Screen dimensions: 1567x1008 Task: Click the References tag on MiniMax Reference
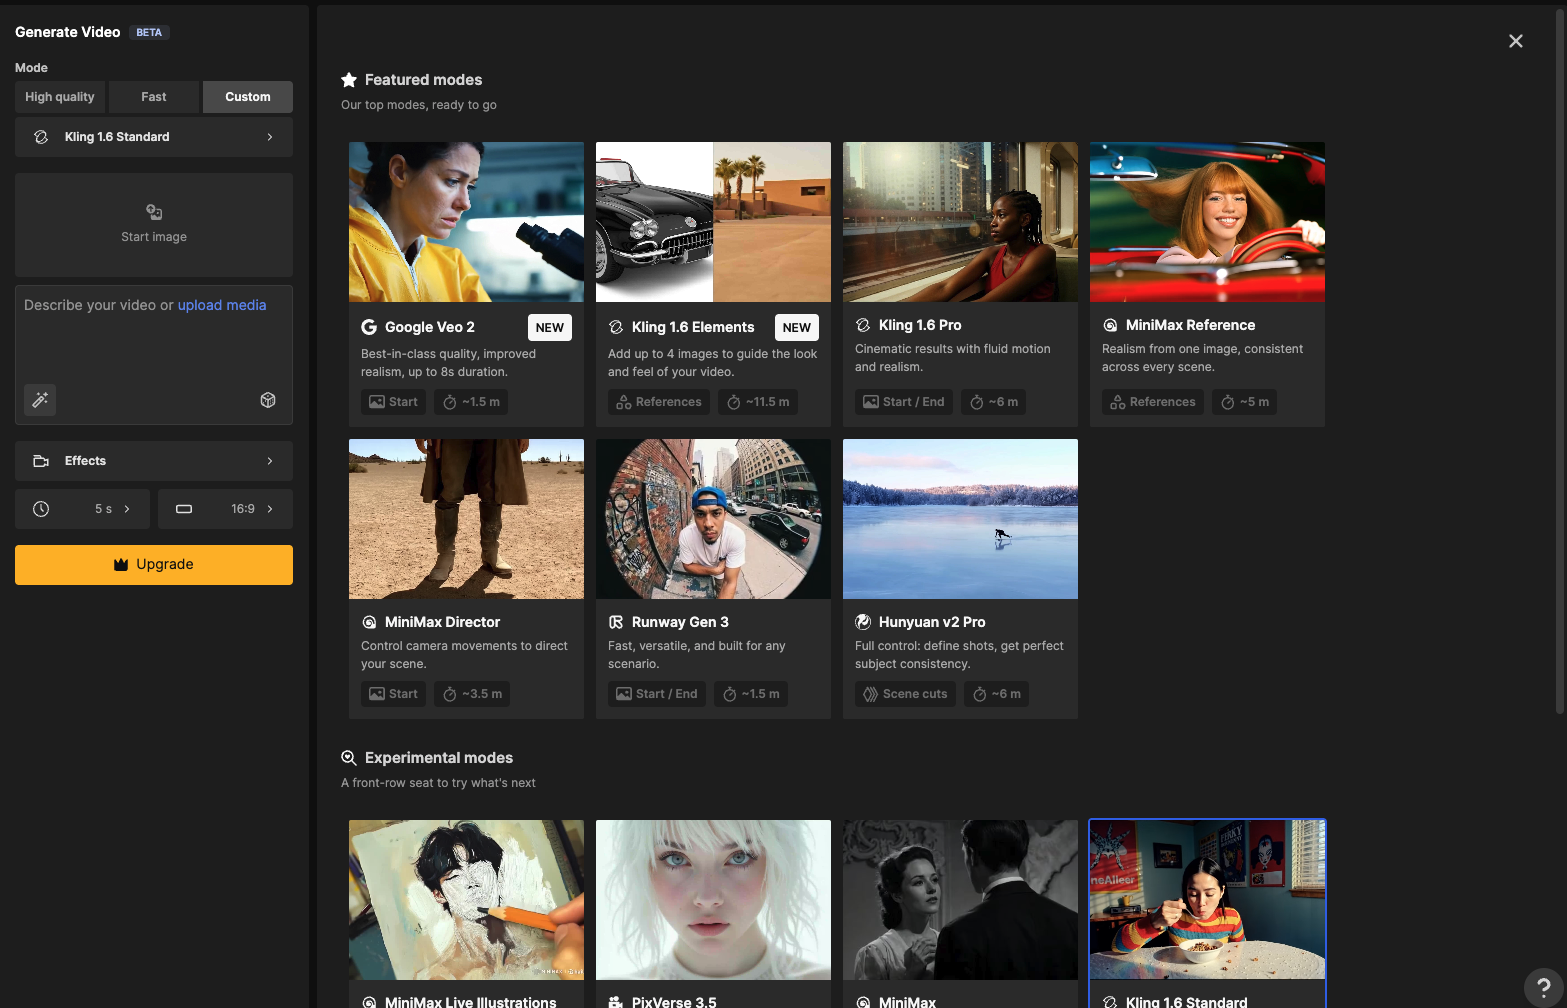[x=1153, y=402]
